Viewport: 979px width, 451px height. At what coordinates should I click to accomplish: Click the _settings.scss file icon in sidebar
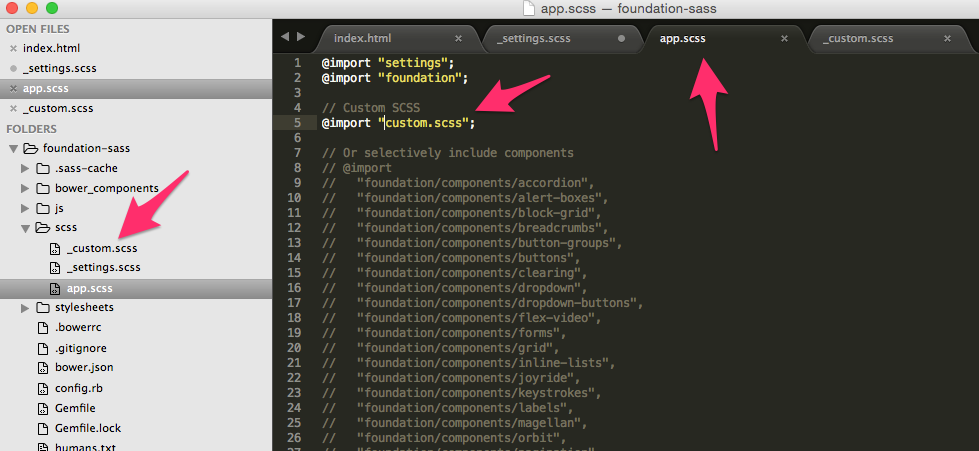pos(55,268)
